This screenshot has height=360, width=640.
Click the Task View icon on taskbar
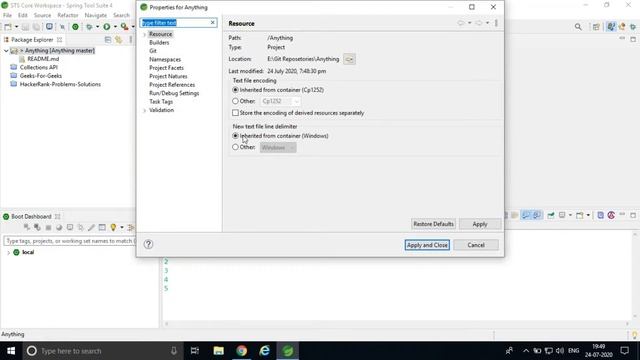click(x=195, y=351)
